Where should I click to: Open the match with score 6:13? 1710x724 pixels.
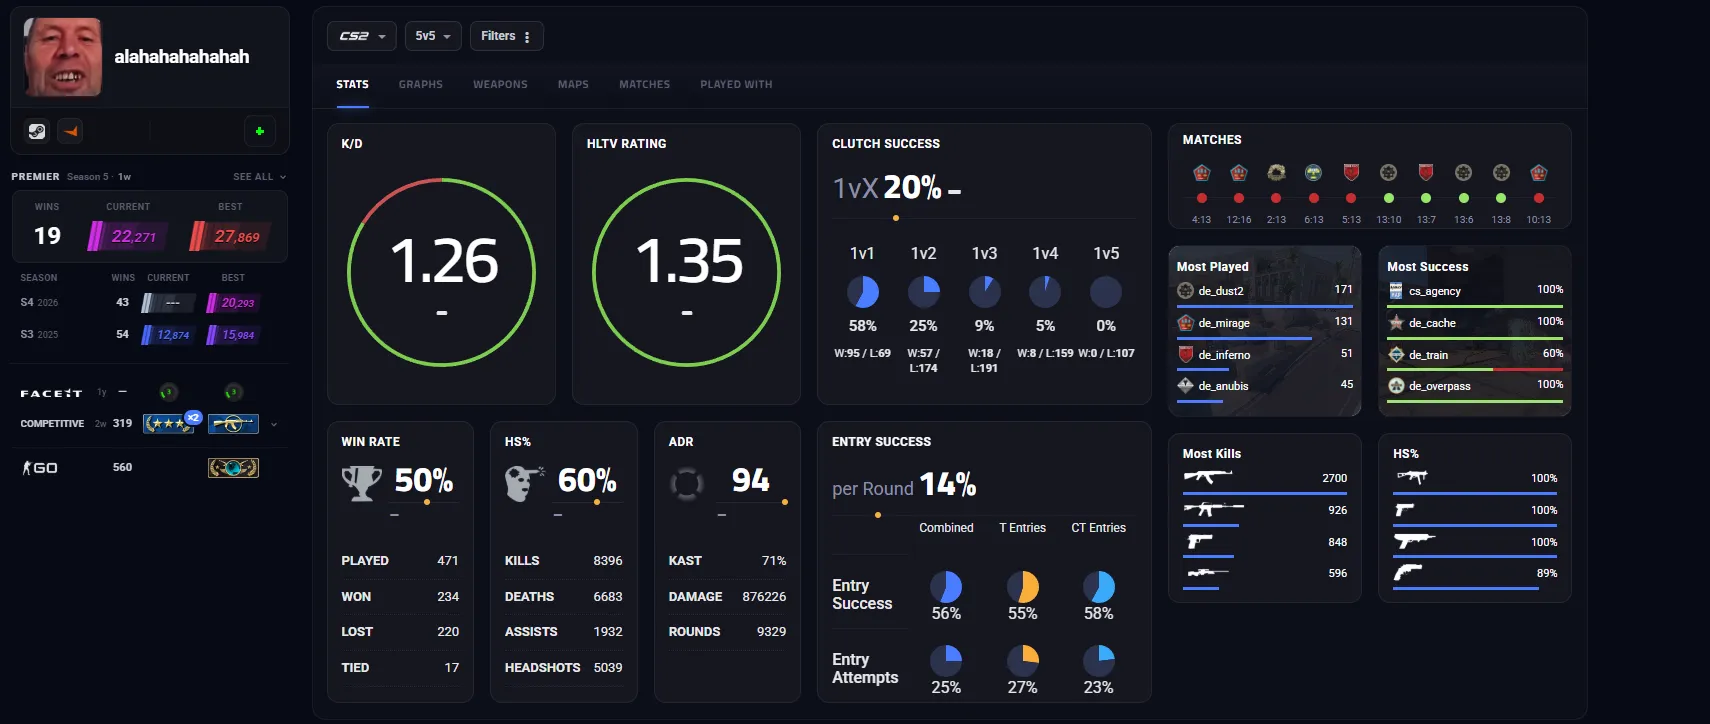1314,195
